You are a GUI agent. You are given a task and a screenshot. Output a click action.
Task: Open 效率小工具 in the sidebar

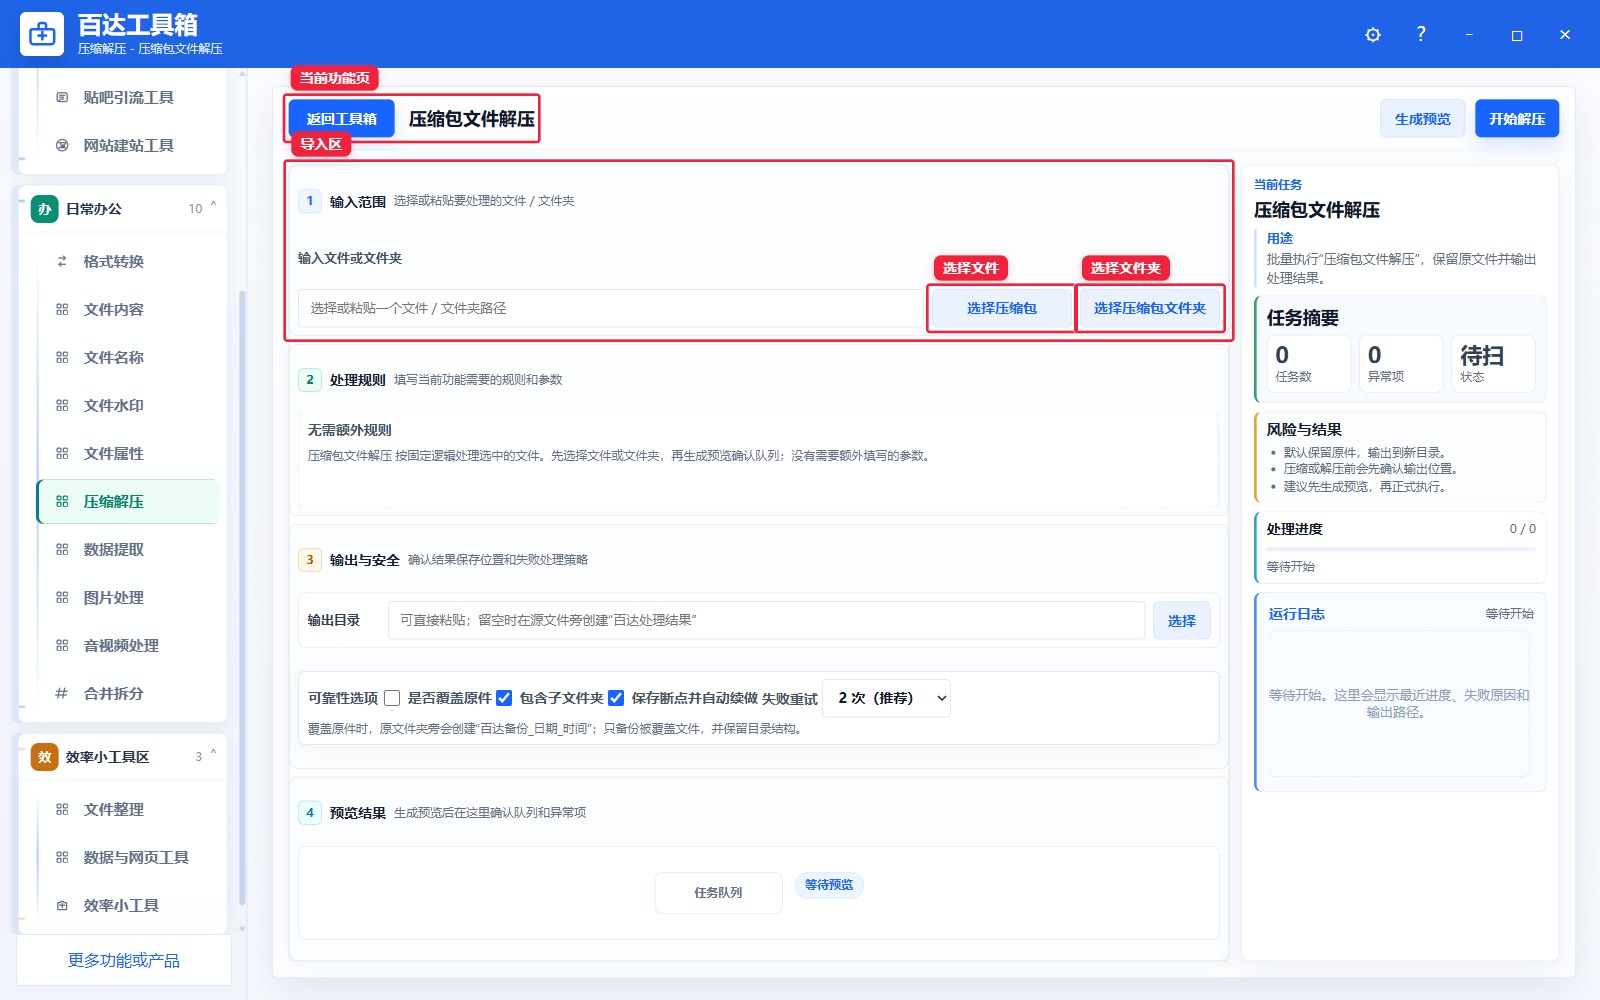pos(128,905)
